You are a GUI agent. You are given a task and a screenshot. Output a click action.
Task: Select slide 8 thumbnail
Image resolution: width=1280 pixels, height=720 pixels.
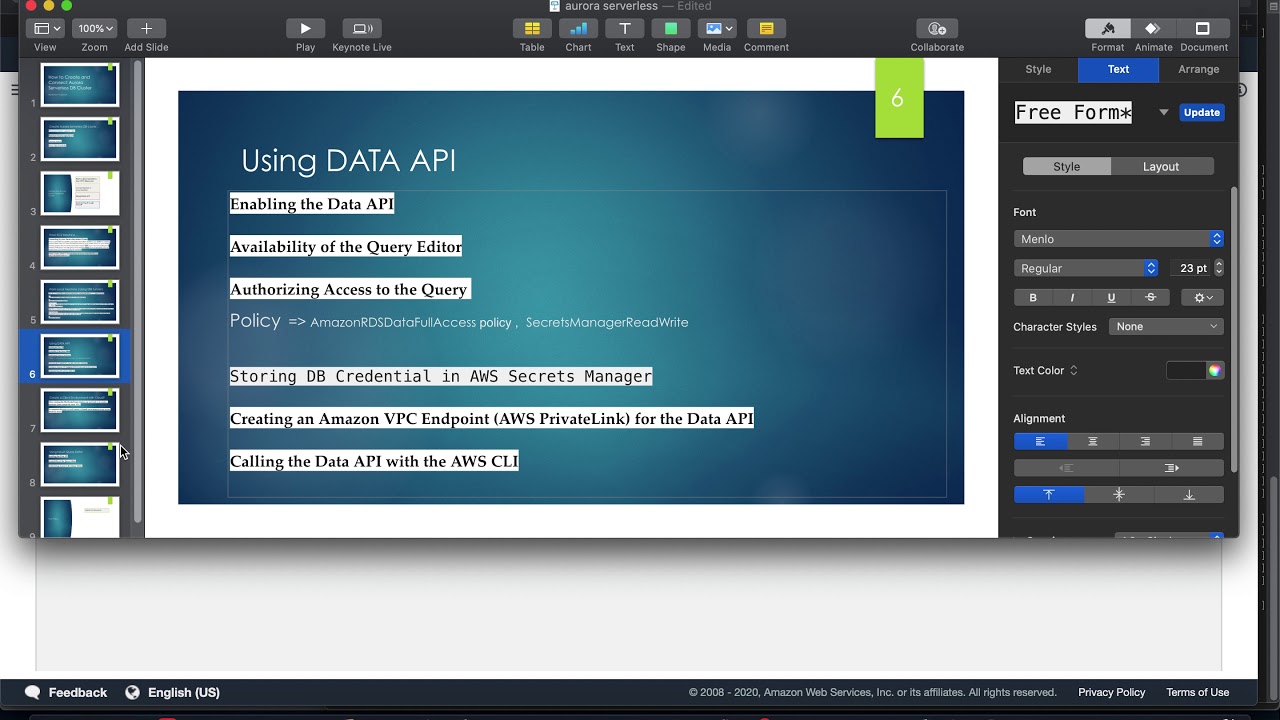[x=80, y=464]
